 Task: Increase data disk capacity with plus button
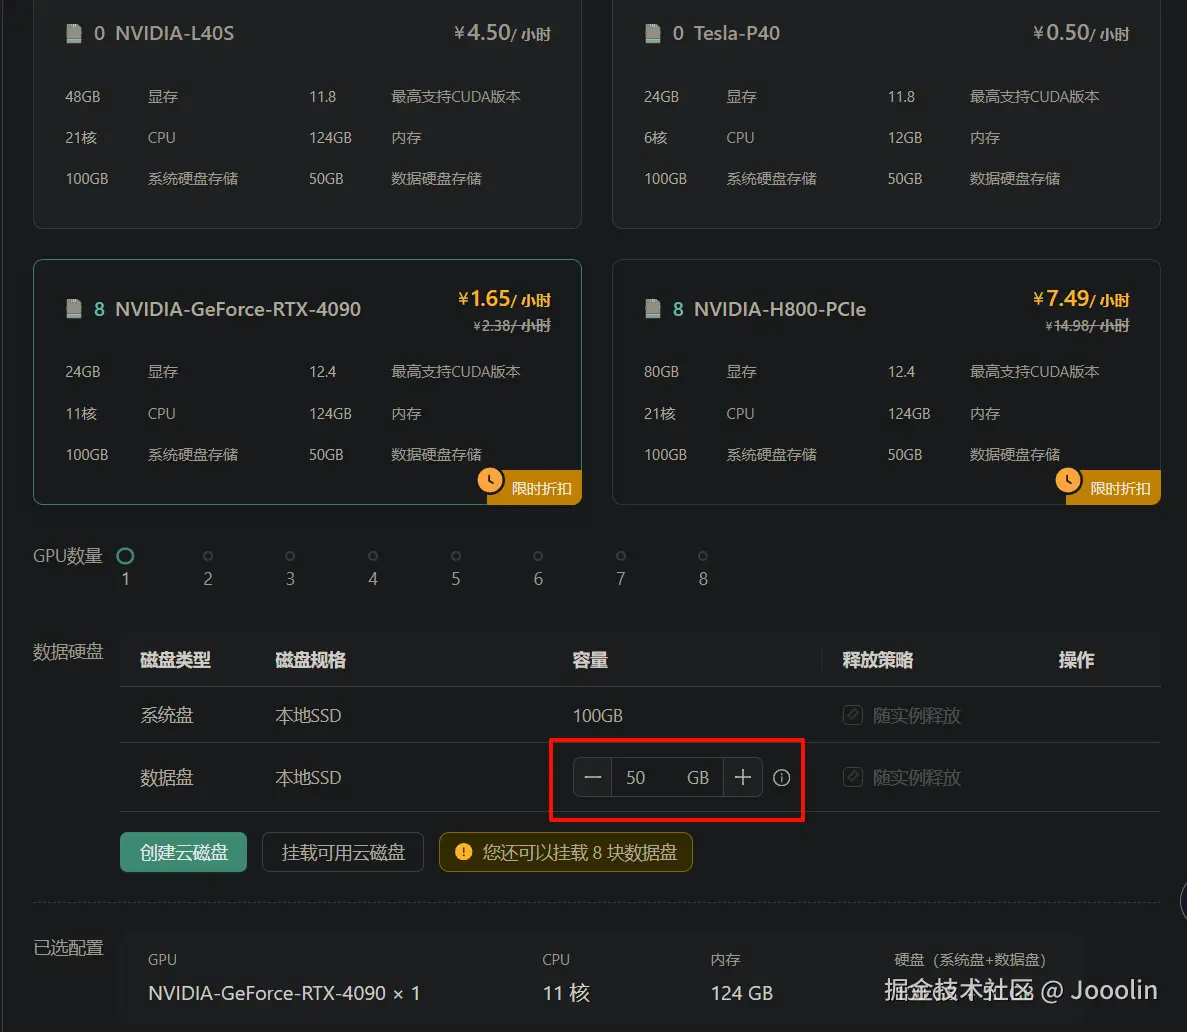pyautogui.click(x=743, y=778)
